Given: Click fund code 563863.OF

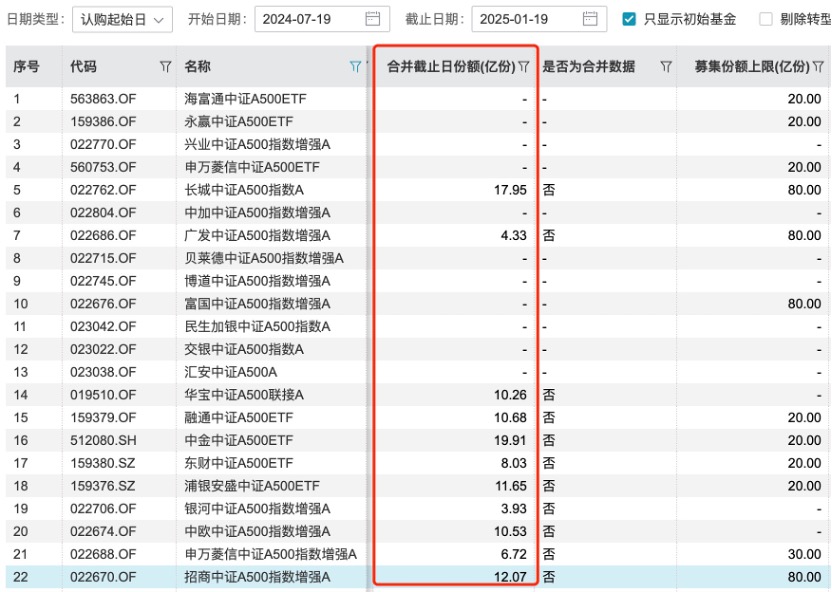Looking at the screenshot, I should point(103,99).
